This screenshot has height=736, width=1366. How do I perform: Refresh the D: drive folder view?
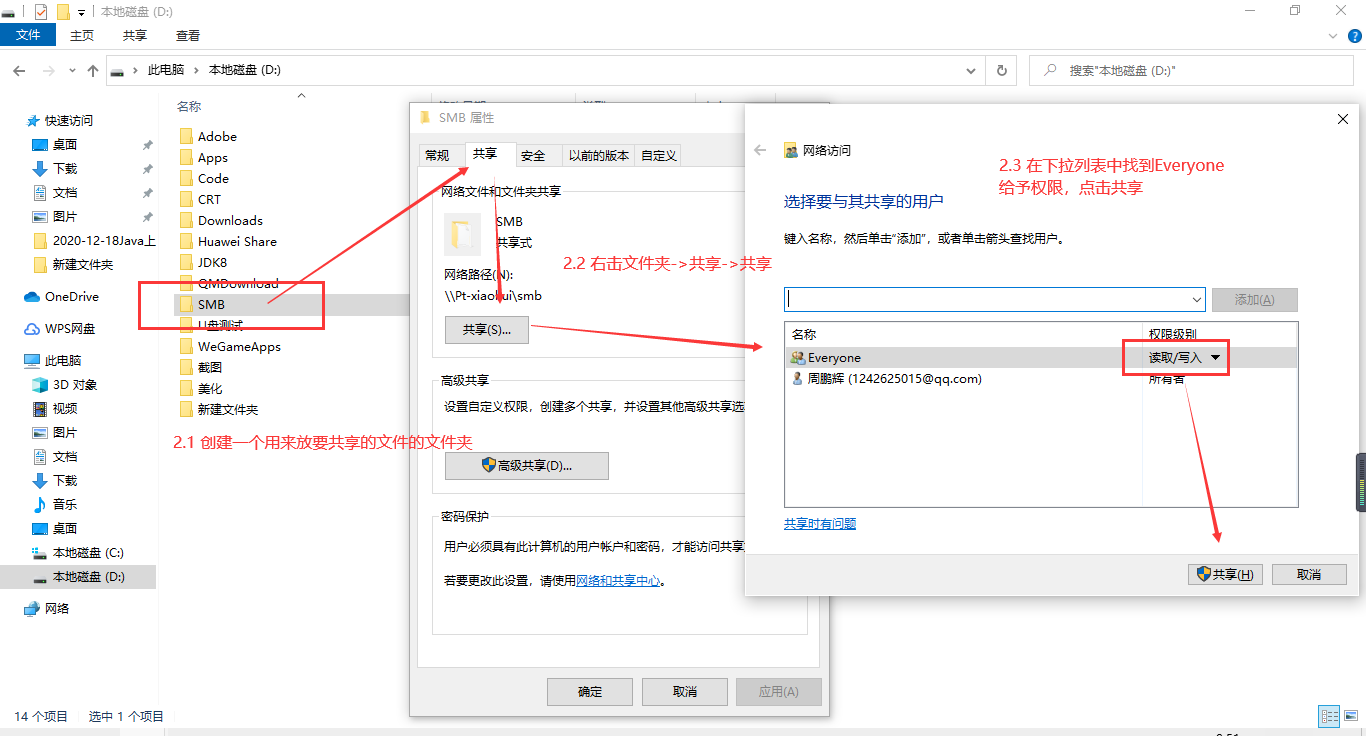click(1001, 71)
